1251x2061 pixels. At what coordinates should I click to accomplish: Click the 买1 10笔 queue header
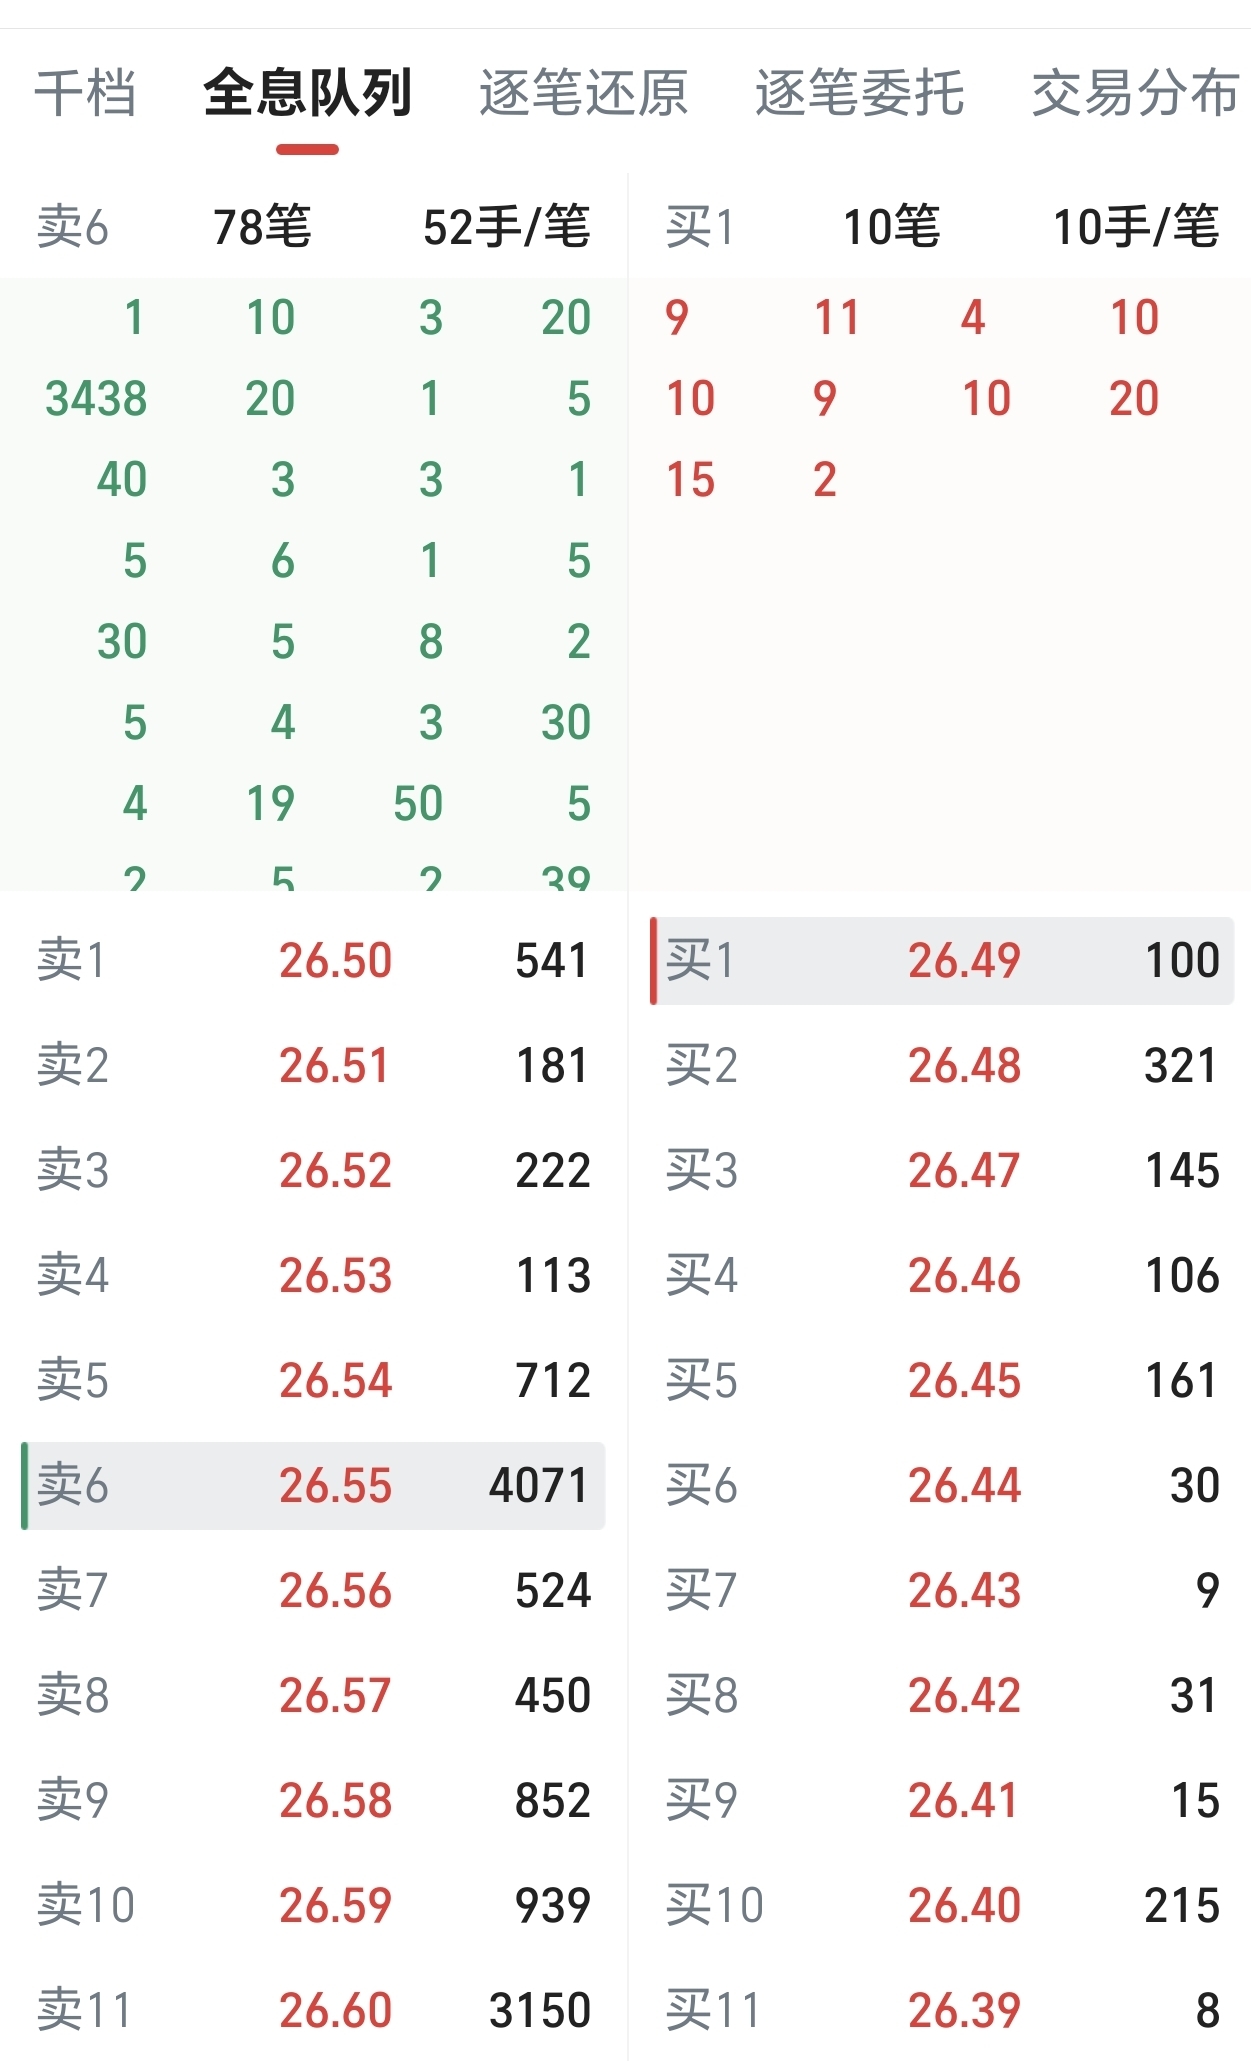942,227
